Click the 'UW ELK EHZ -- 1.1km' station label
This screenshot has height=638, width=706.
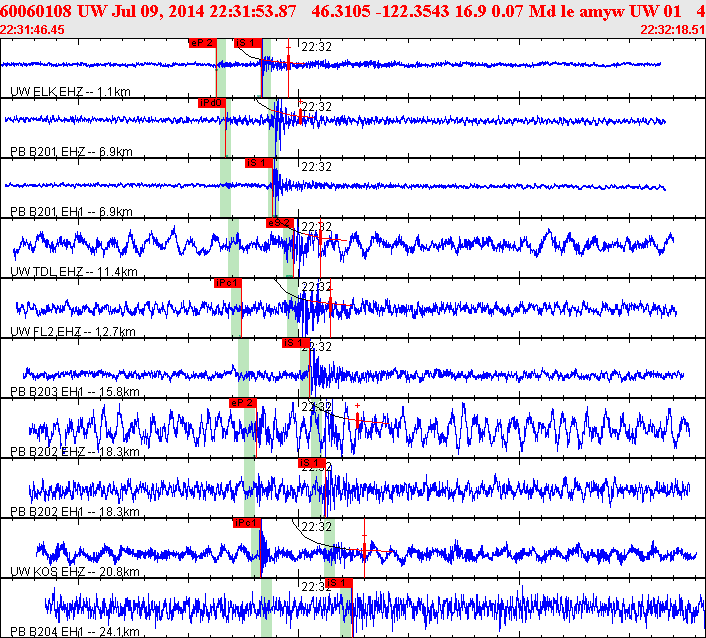[x=70, y=92]
